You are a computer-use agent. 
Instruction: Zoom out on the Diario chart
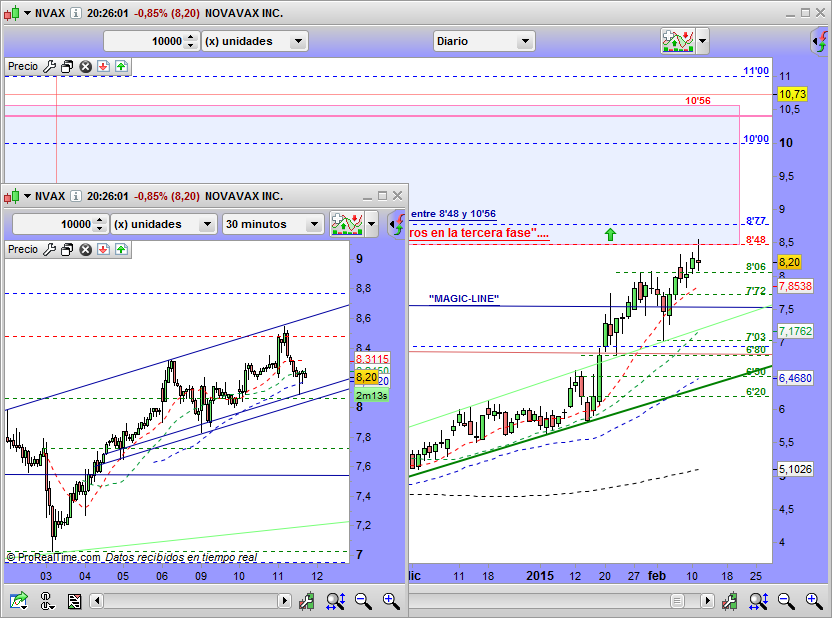(786, 601)
